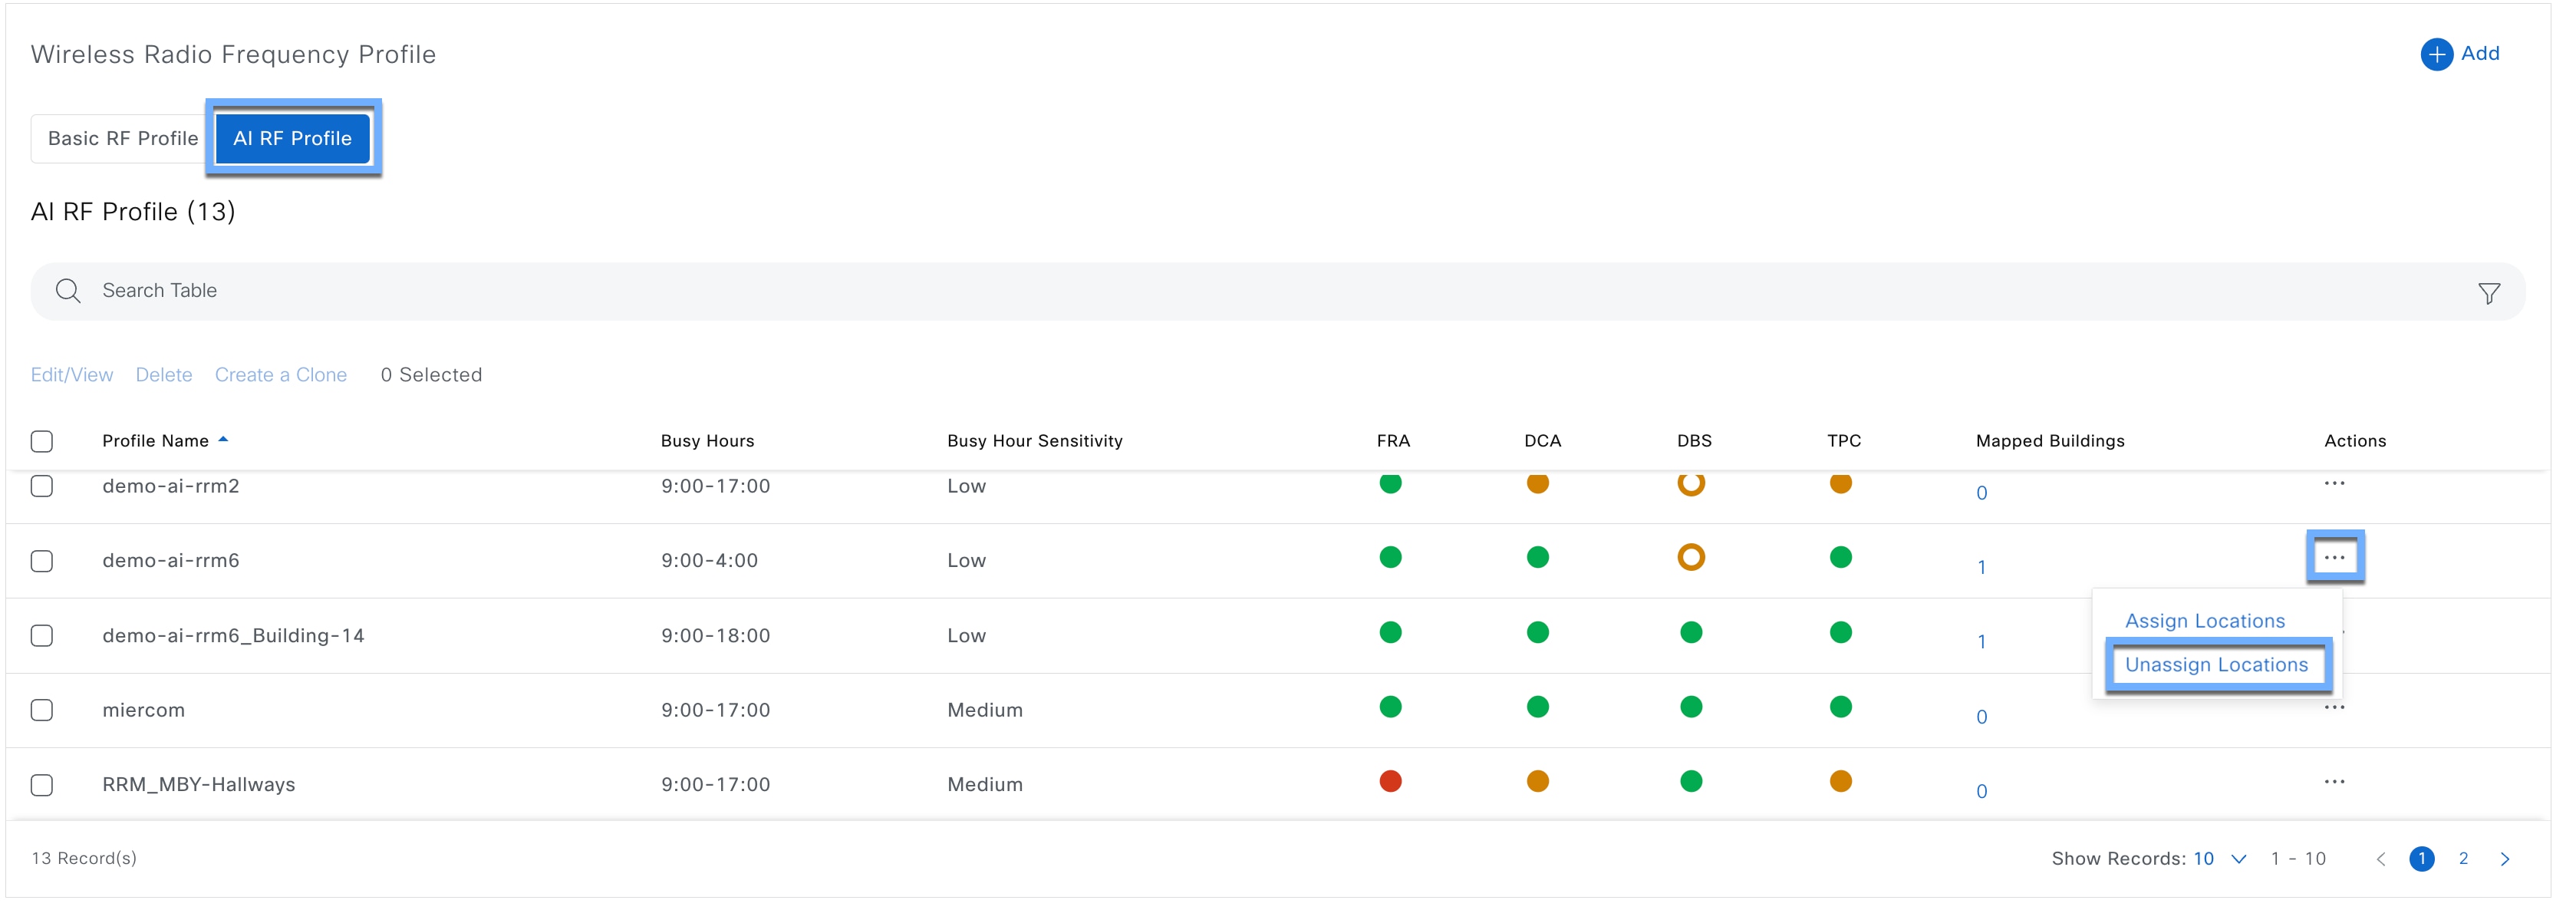
Task: Go to previous page arrow
Action: click(x=2381, y=859)
